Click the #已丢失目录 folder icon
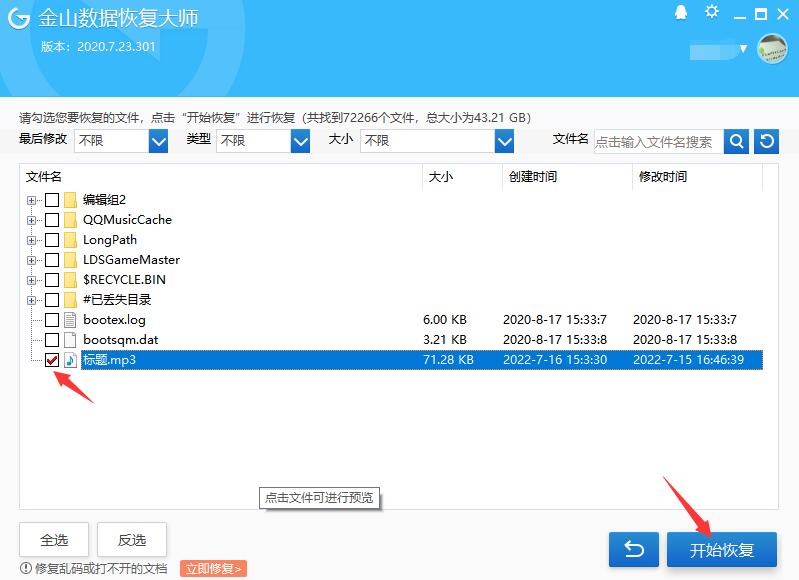The height and width of the screenshot is (580, 799). pyautogui.click(x=70, y=300)
